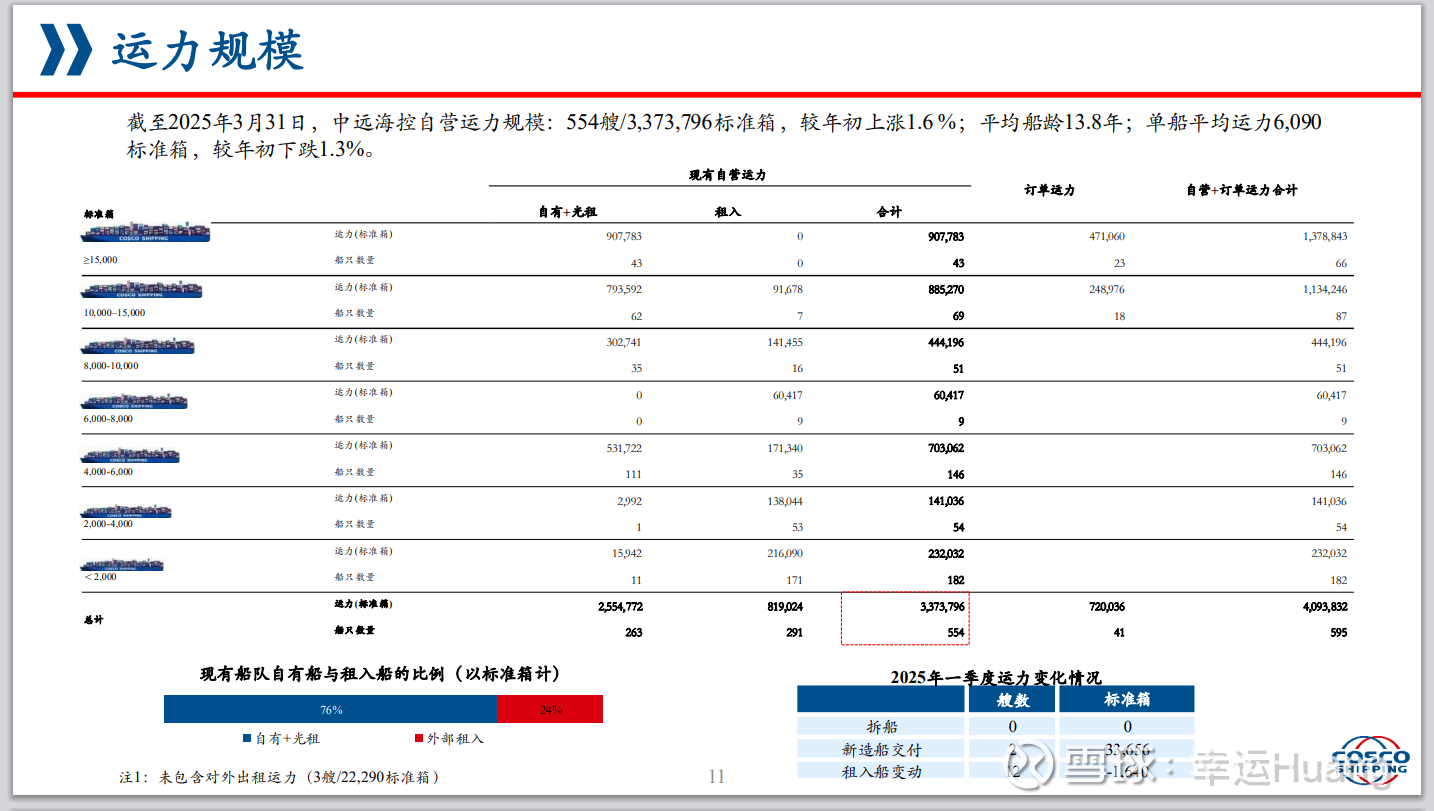Click the 租入 column header
Screen dimensions: 1434x811
pos(727,212)
